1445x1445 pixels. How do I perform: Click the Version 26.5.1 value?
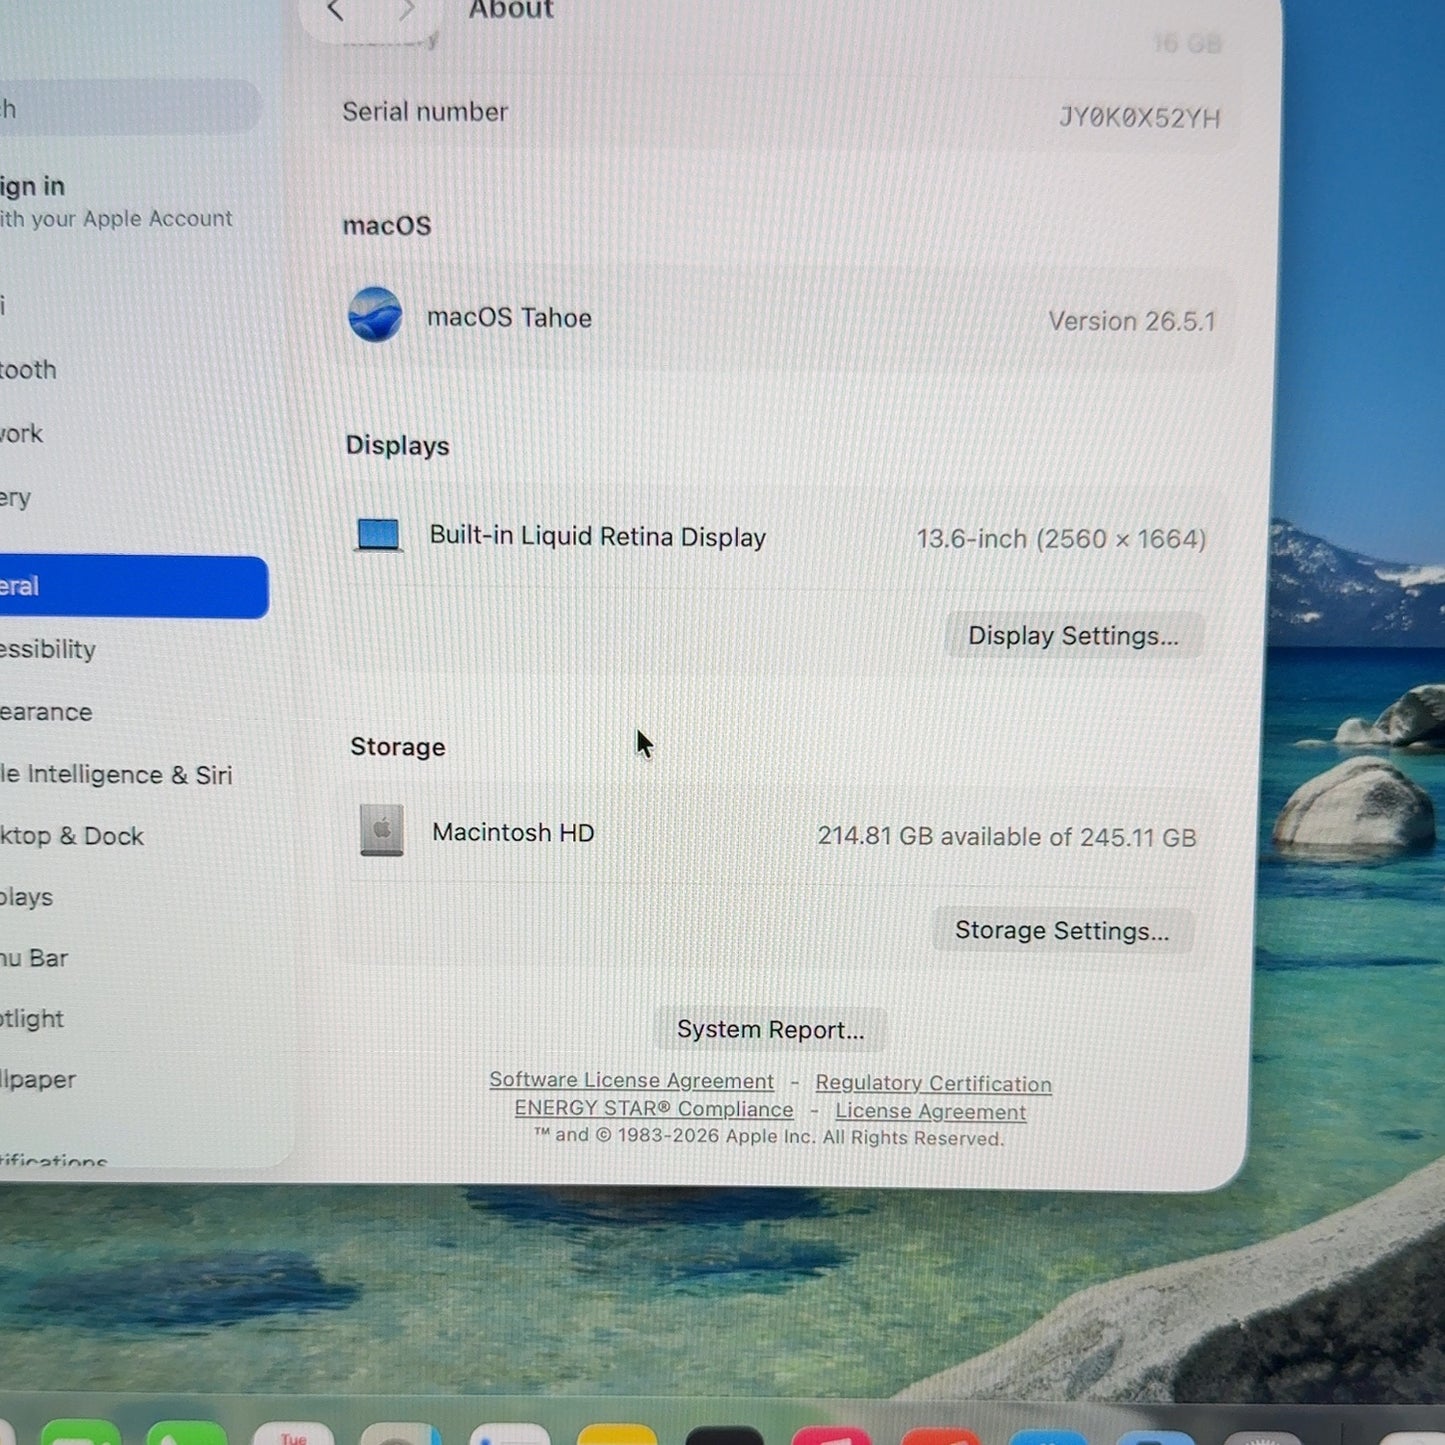[1132, 321]
